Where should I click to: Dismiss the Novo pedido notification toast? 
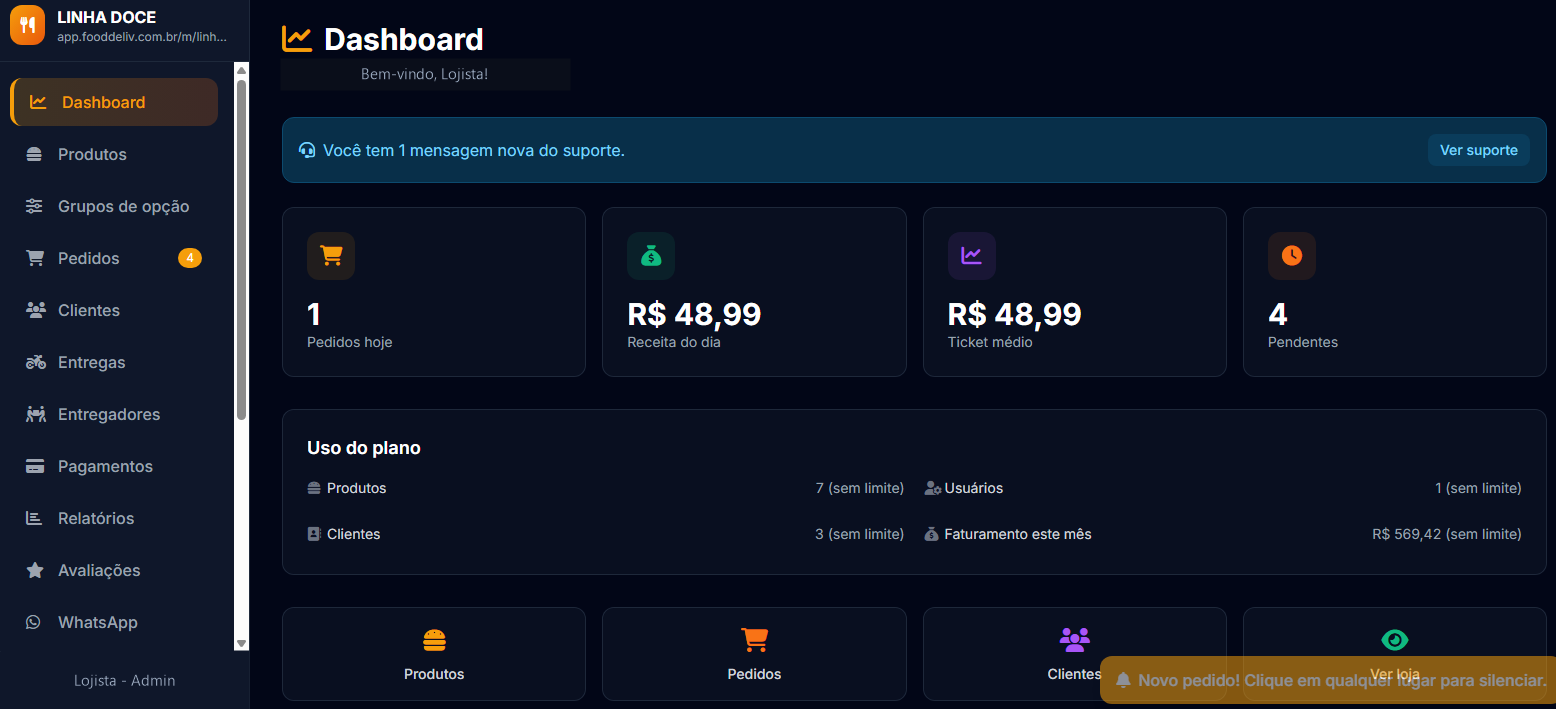coord(1328,680)
